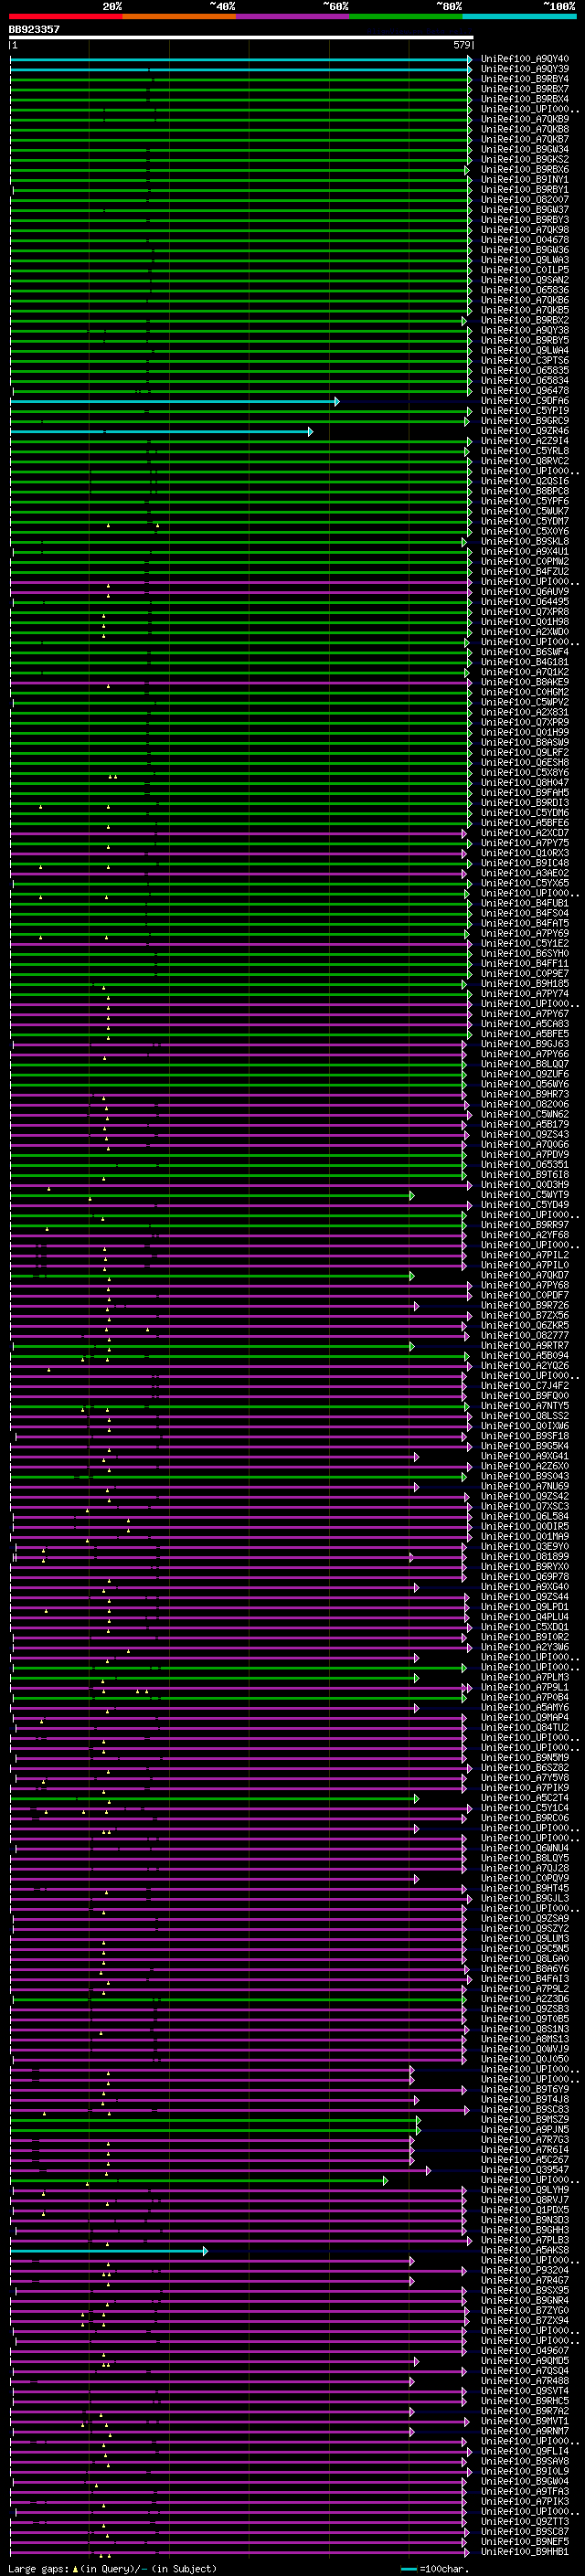
Task: Select hit label UniRef100_O04678
Action: pyautogui.click(x=524, y=240)
